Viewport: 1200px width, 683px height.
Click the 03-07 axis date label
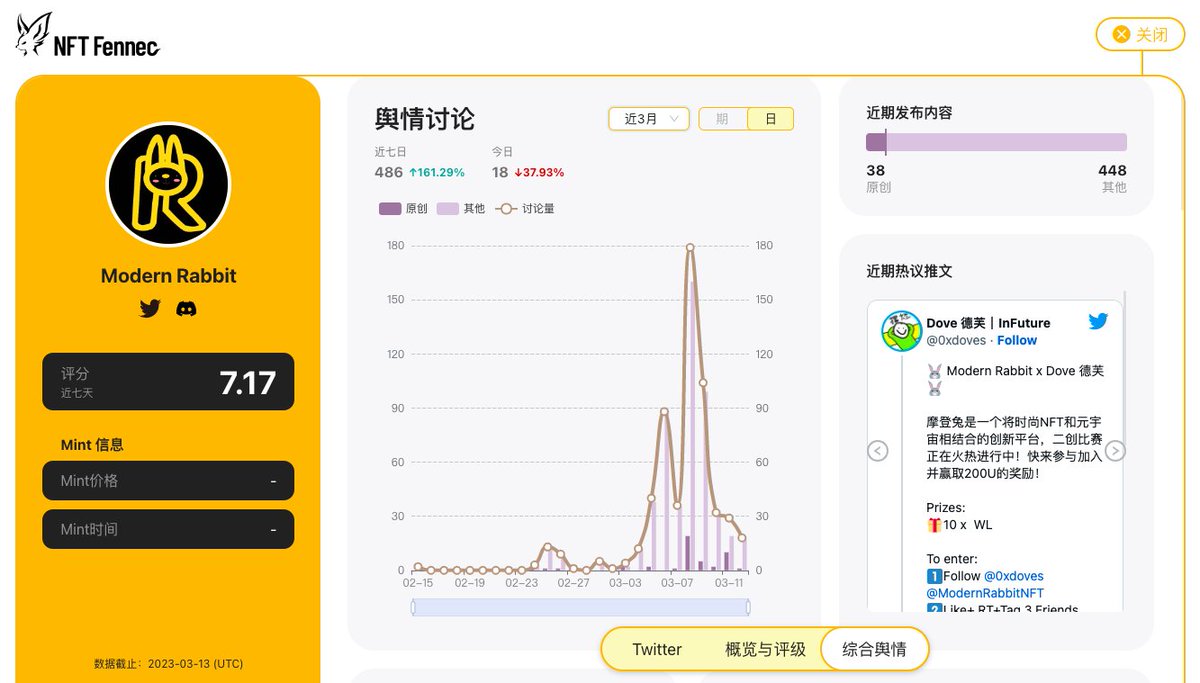(678, 582)
